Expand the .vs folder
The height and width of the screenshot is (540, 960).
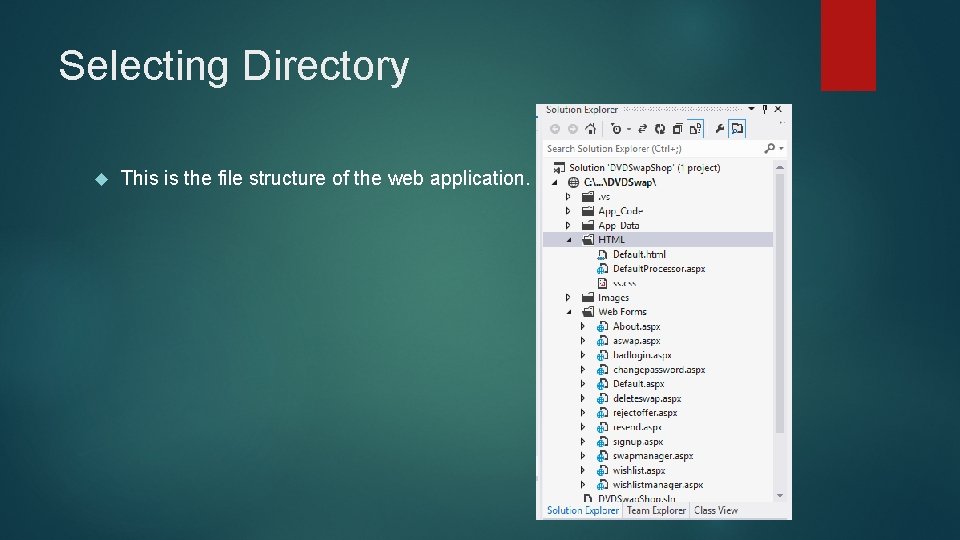click(x=568, y=197)
